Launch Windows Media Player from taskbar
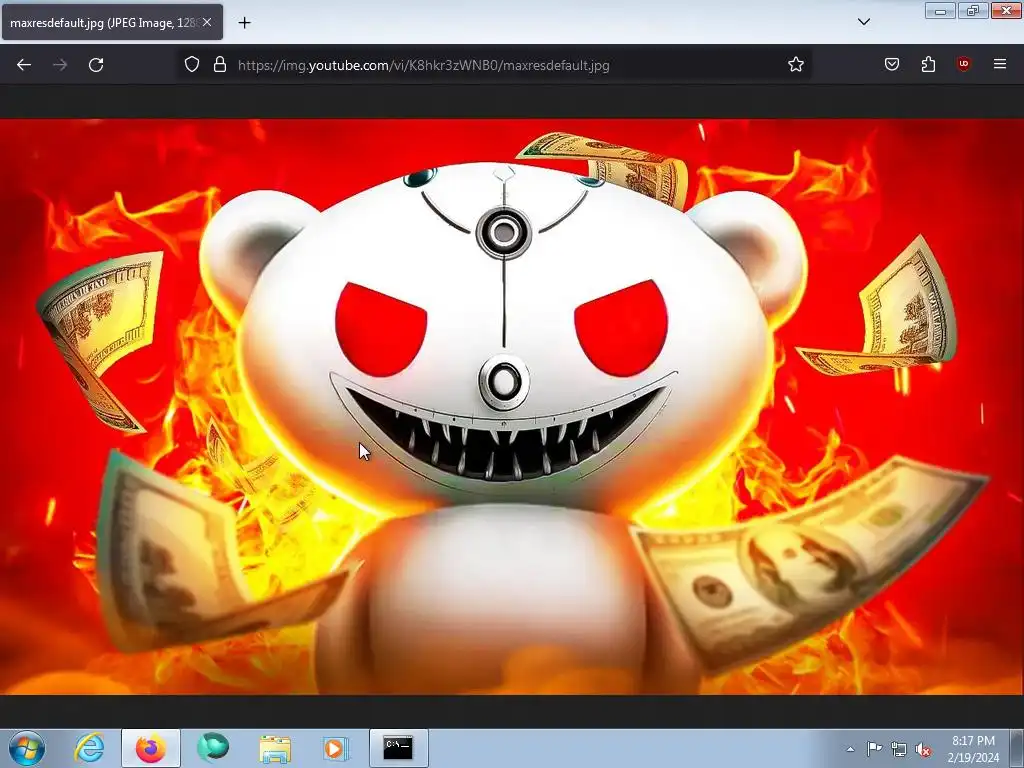Screen dimensions: 1024x768 [x=336, y=748]
